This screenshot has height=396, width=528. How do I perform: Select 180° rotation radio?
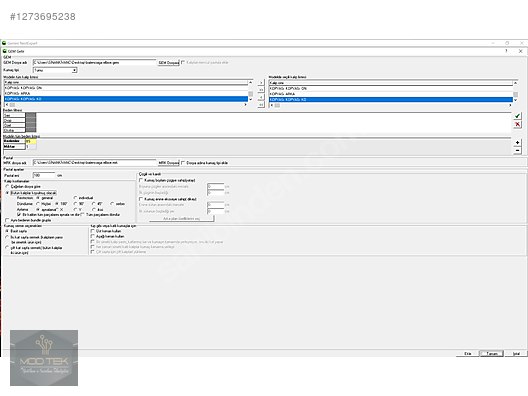click(57, 204)
